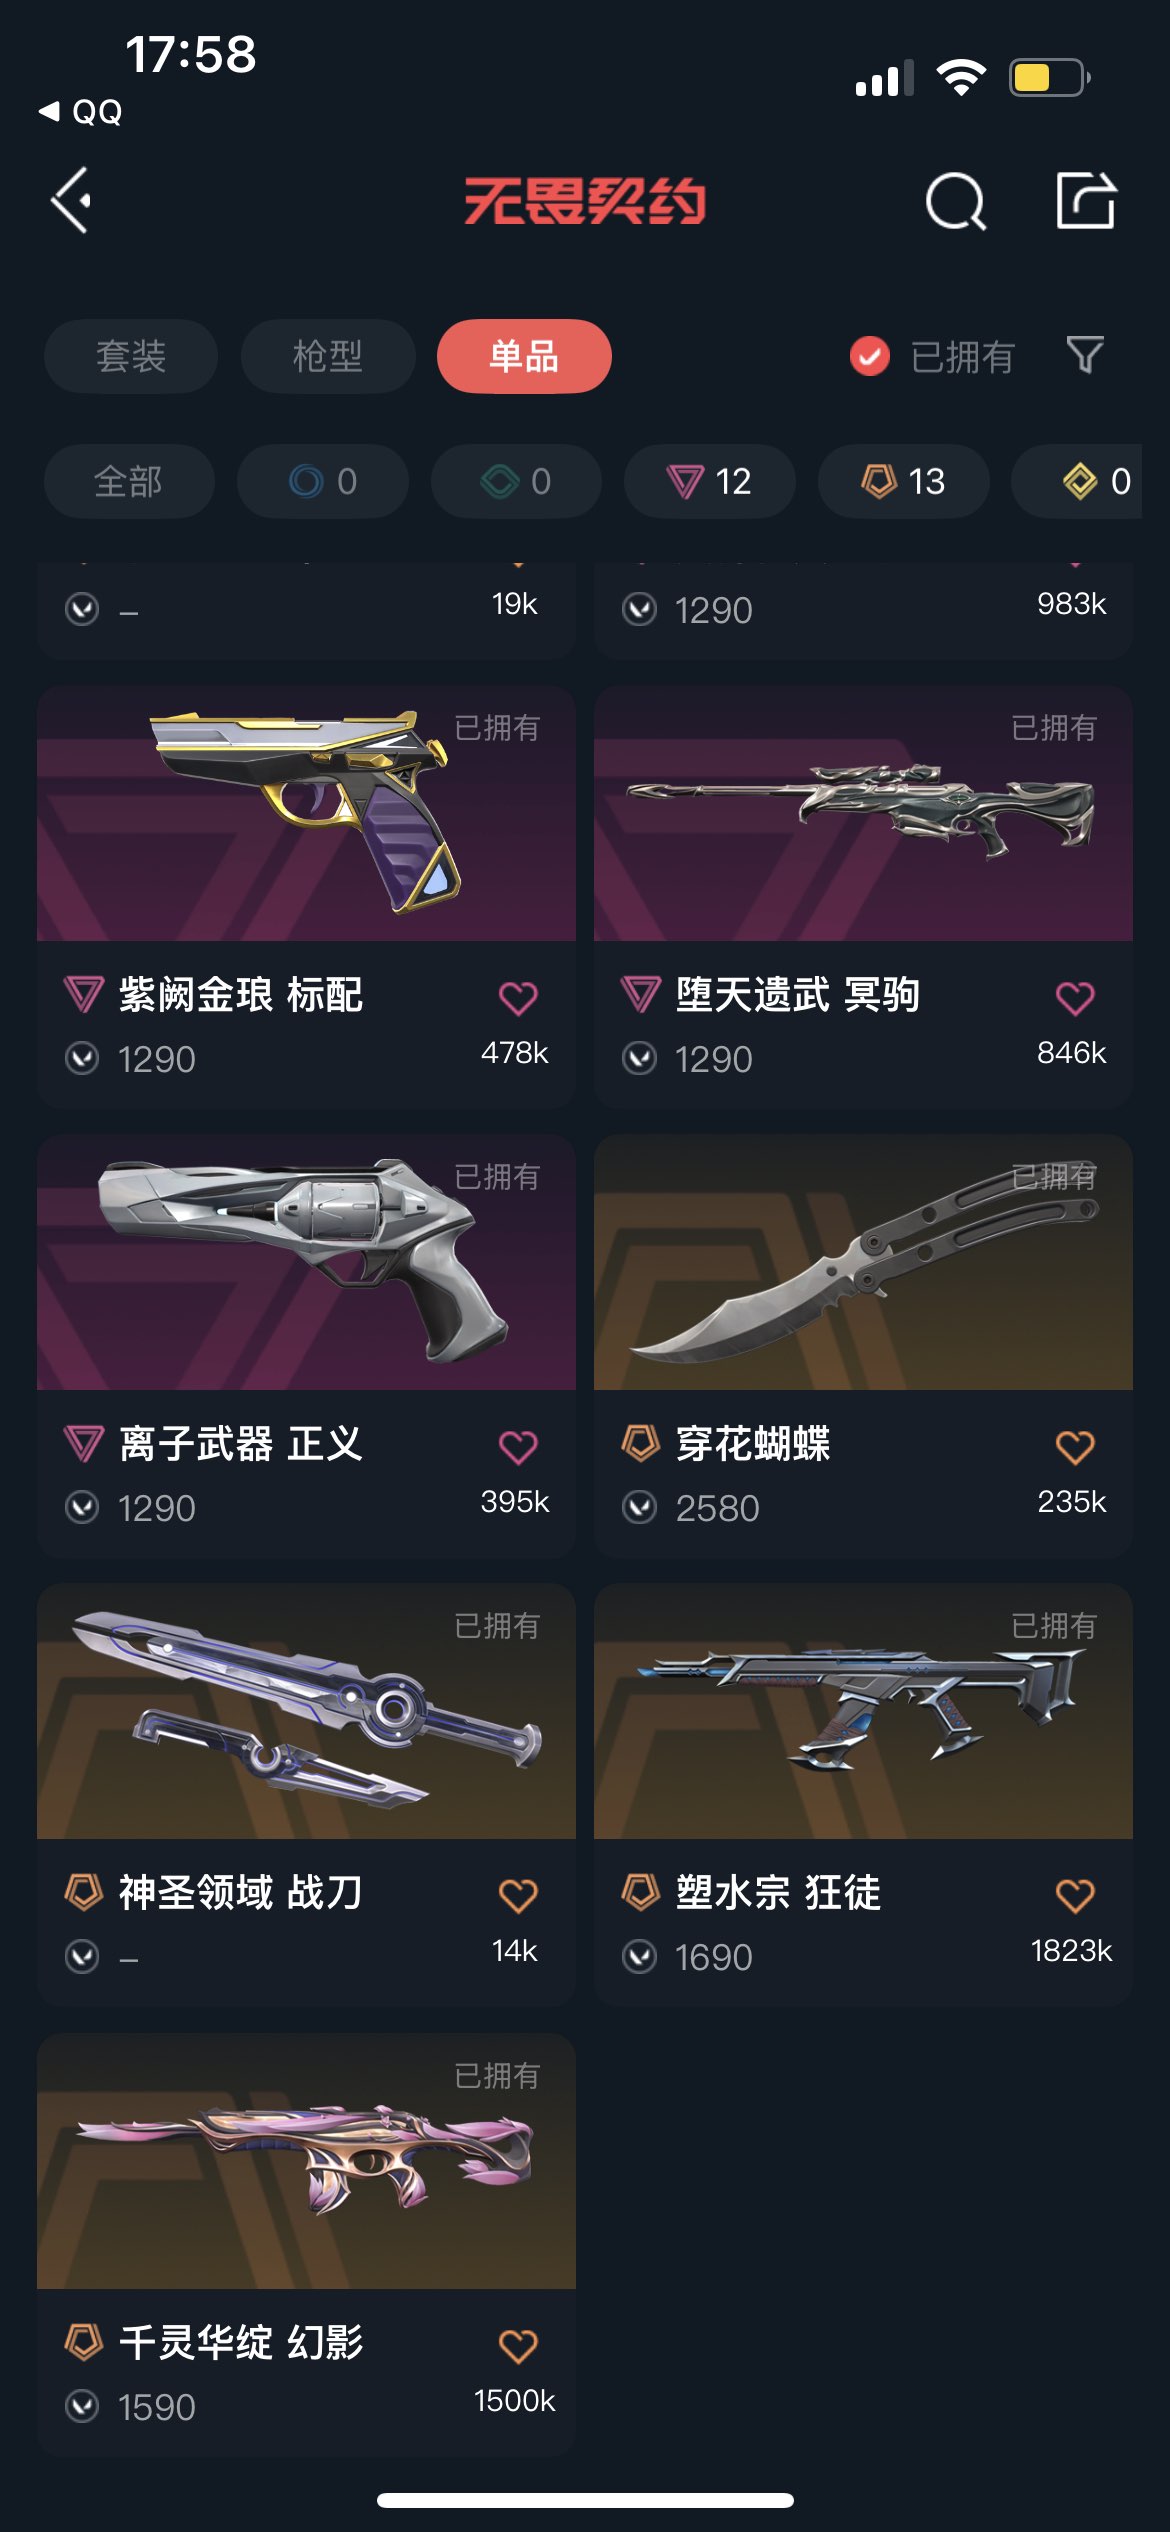
Task: Favorite 千灵华绽 幻影 with heart icon
Action: tap(518, 2345)
